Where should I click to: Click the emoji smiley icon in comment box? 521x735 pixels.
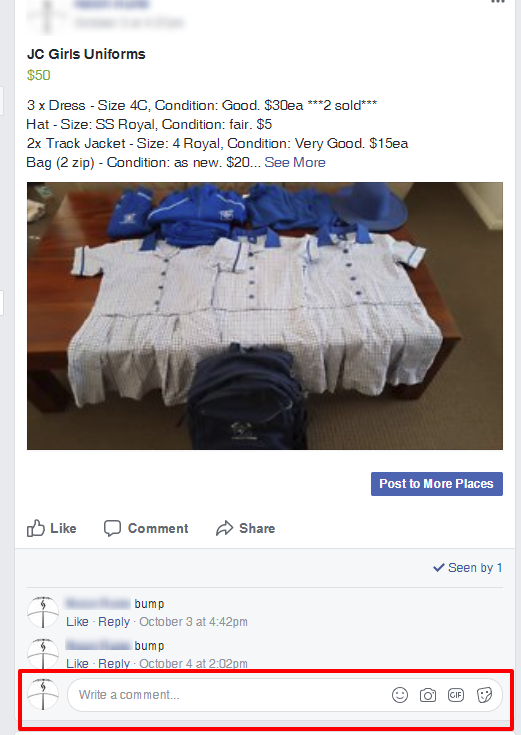click(x=400, y=695)
